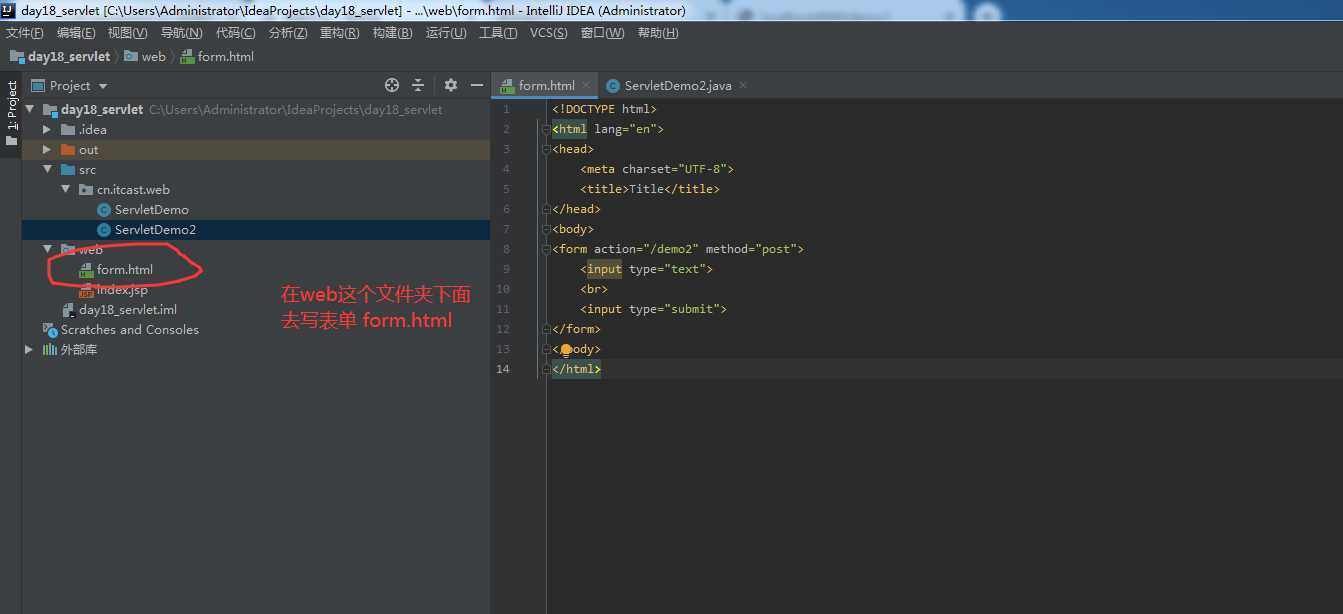
Task: Open the 窗口(W) menu
Action: [x=602, y=33]
